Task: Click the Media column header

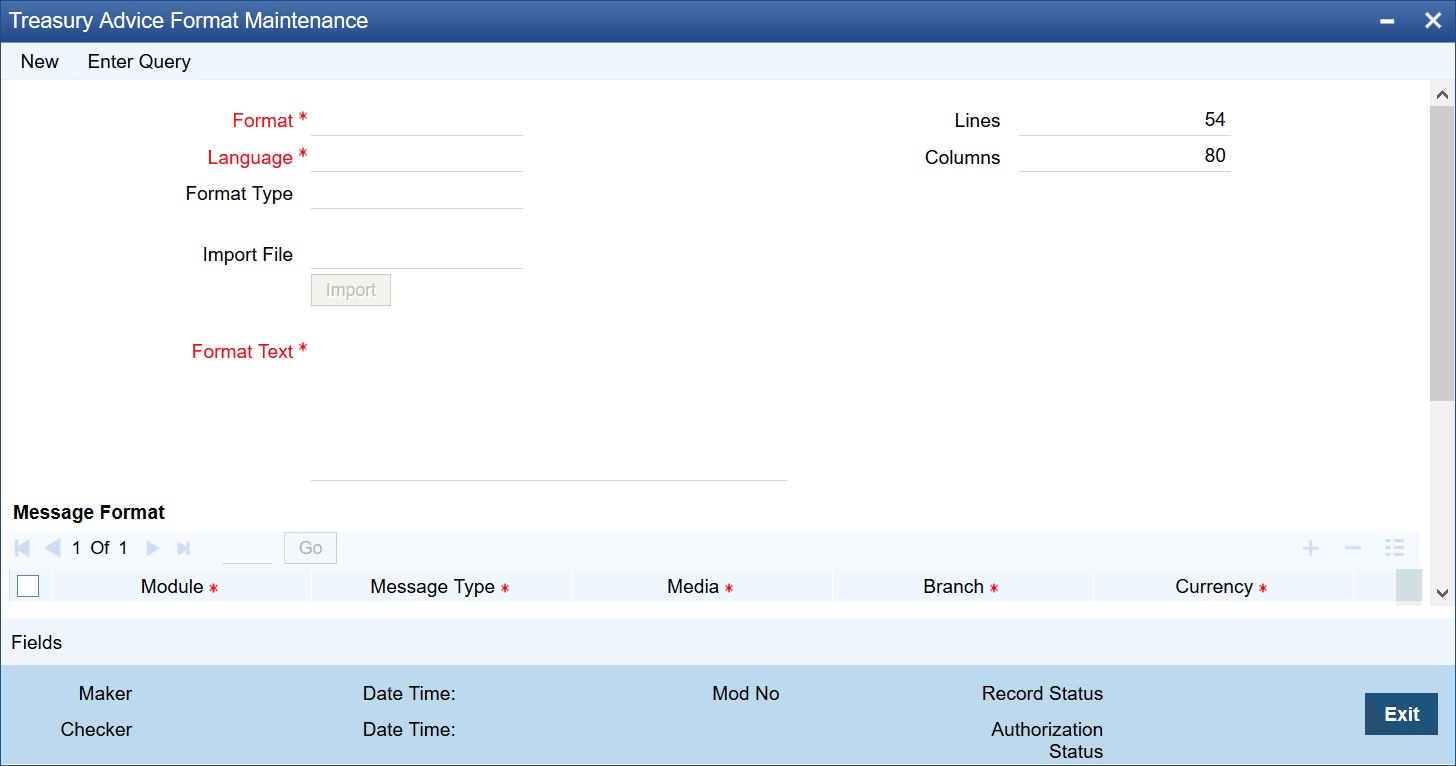Action: [x=701, y=587]
